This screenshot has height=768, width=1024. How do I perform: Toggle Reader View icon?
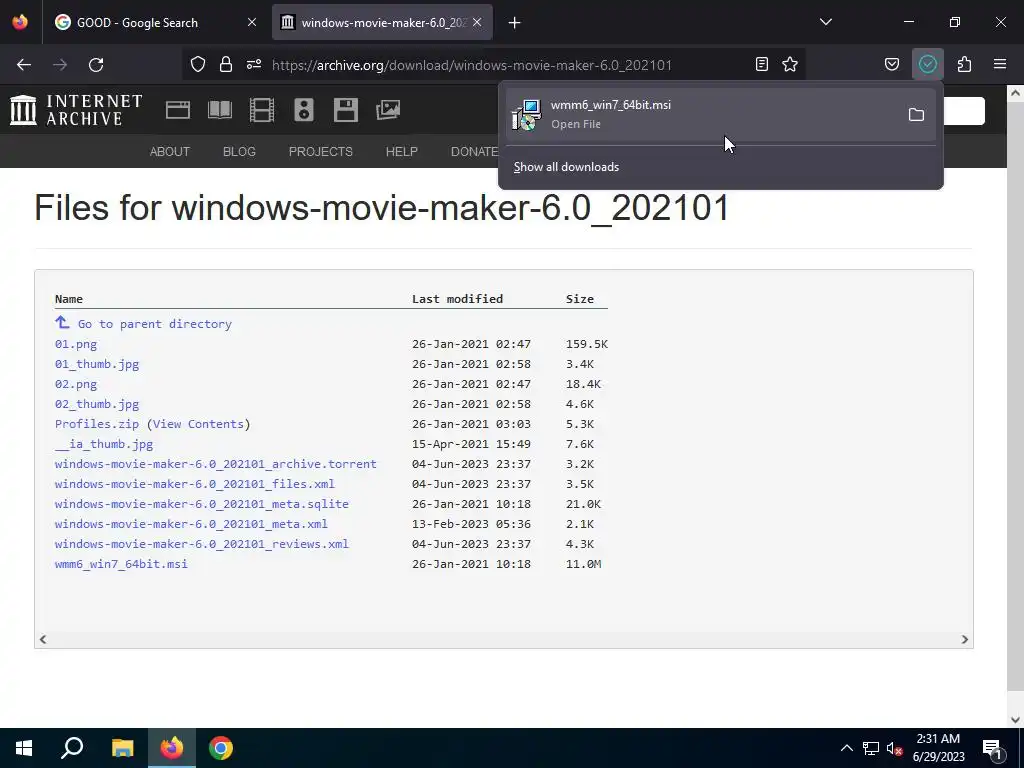pos(761,64)
